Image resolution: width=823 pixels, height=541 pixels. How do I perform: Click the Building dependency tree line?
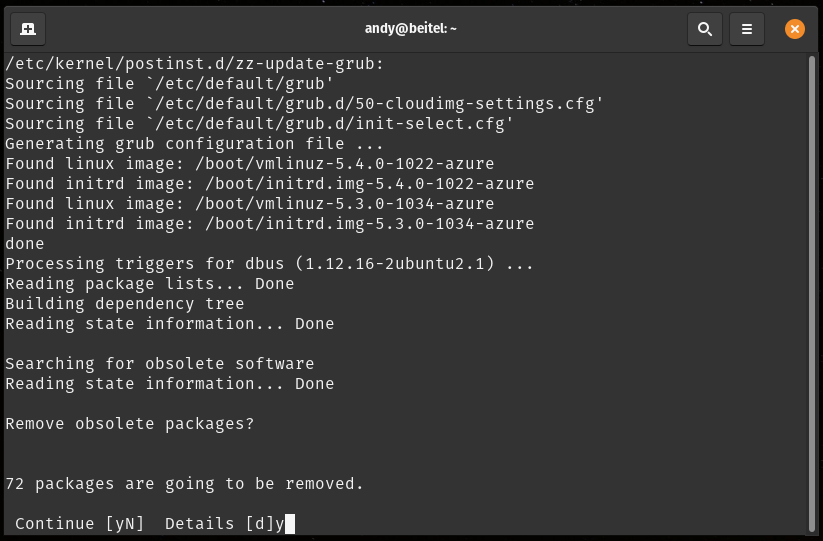click(124, 304)
